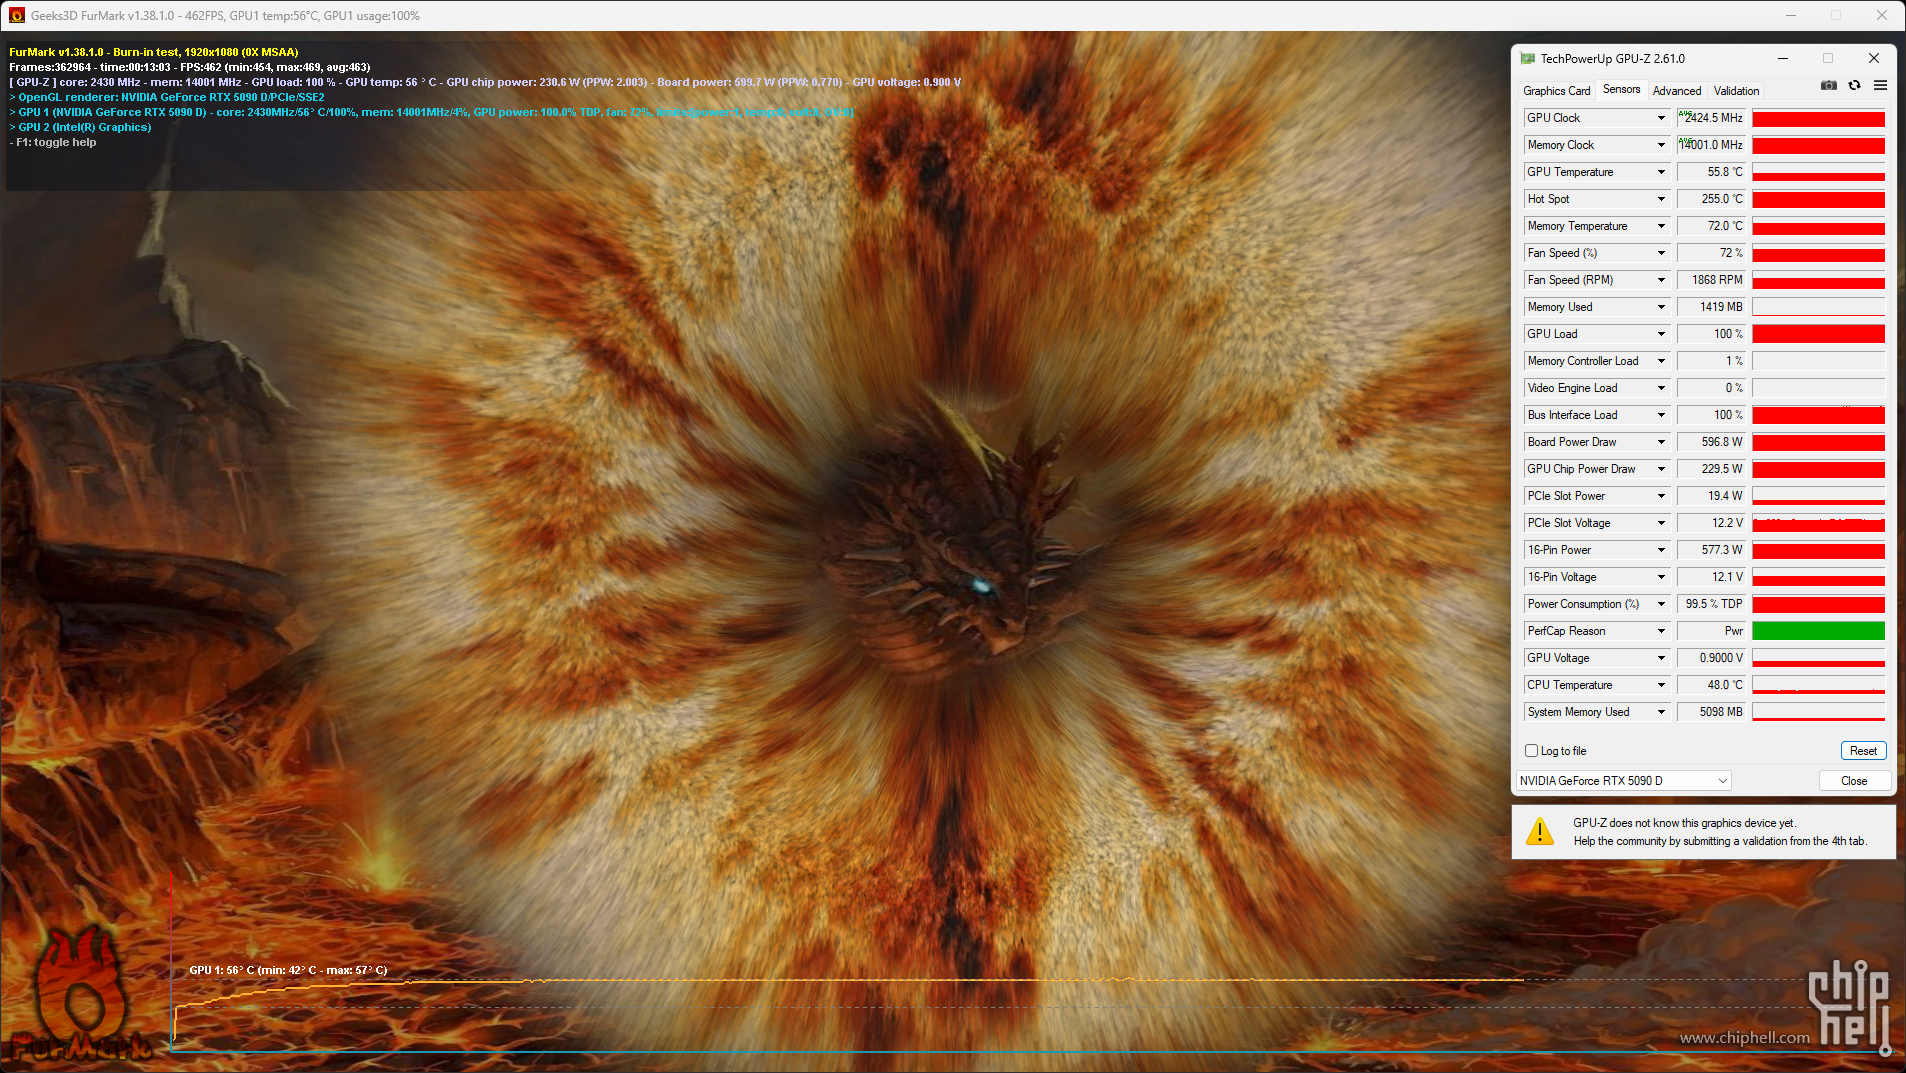Click the Power Consumption value 99.5 % TDP
The image size is (1906, 1073).
(x=1711, y=604)
